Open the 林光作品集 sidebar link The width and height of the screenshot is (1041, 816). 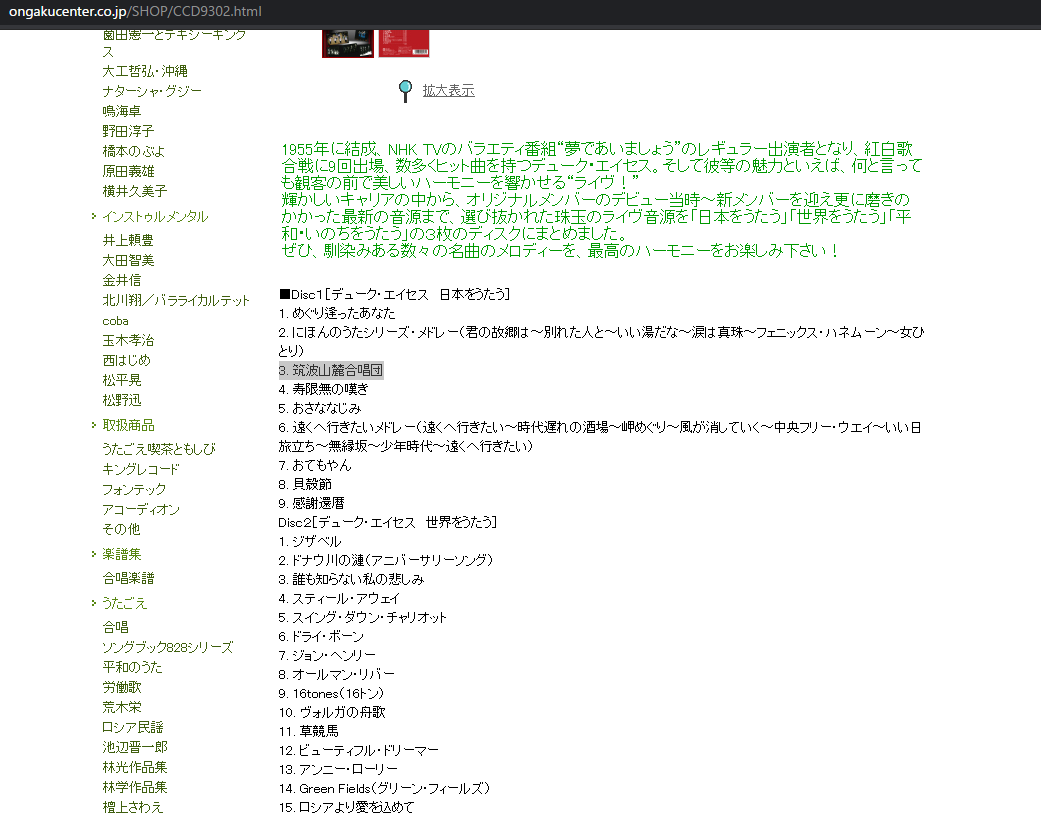coord(135,767)
